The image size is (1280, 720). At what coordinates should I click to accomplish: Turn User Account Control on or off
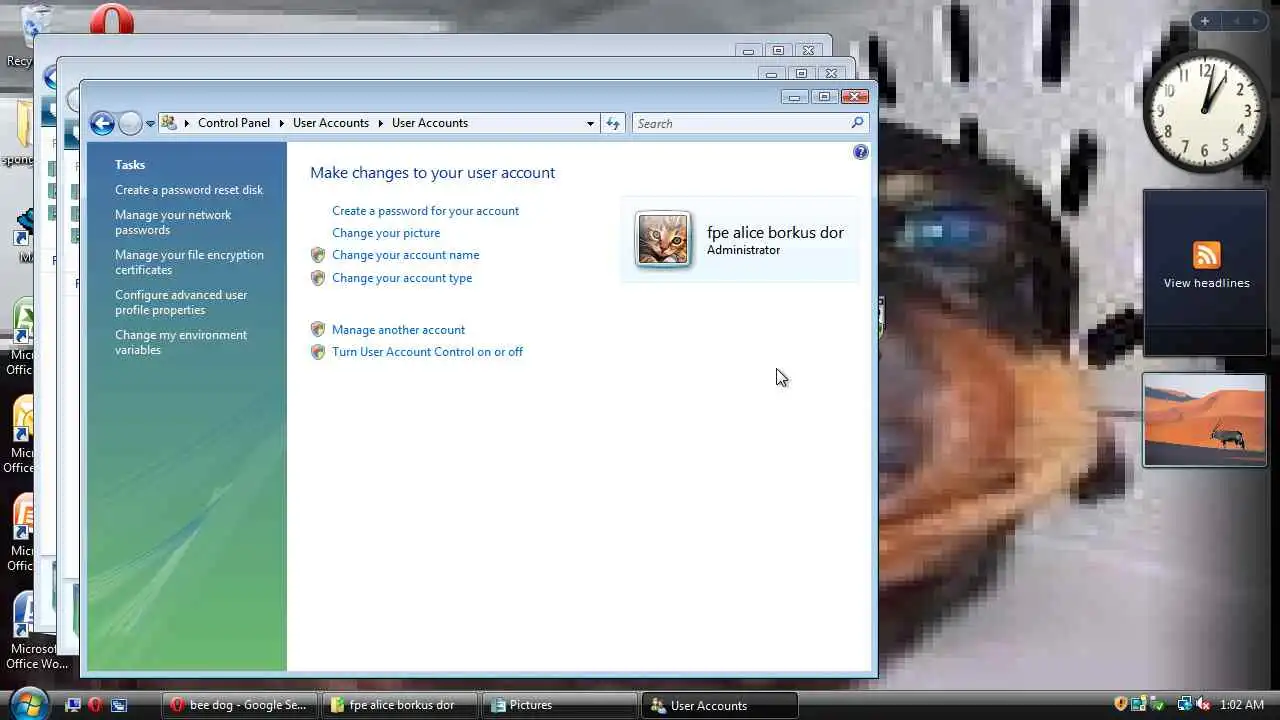click(x=427, y=352)
